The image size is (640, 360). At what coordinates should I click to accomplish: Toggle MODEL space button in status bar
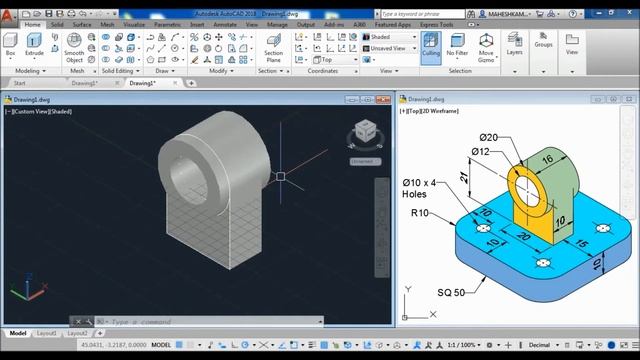coord(161,345)
